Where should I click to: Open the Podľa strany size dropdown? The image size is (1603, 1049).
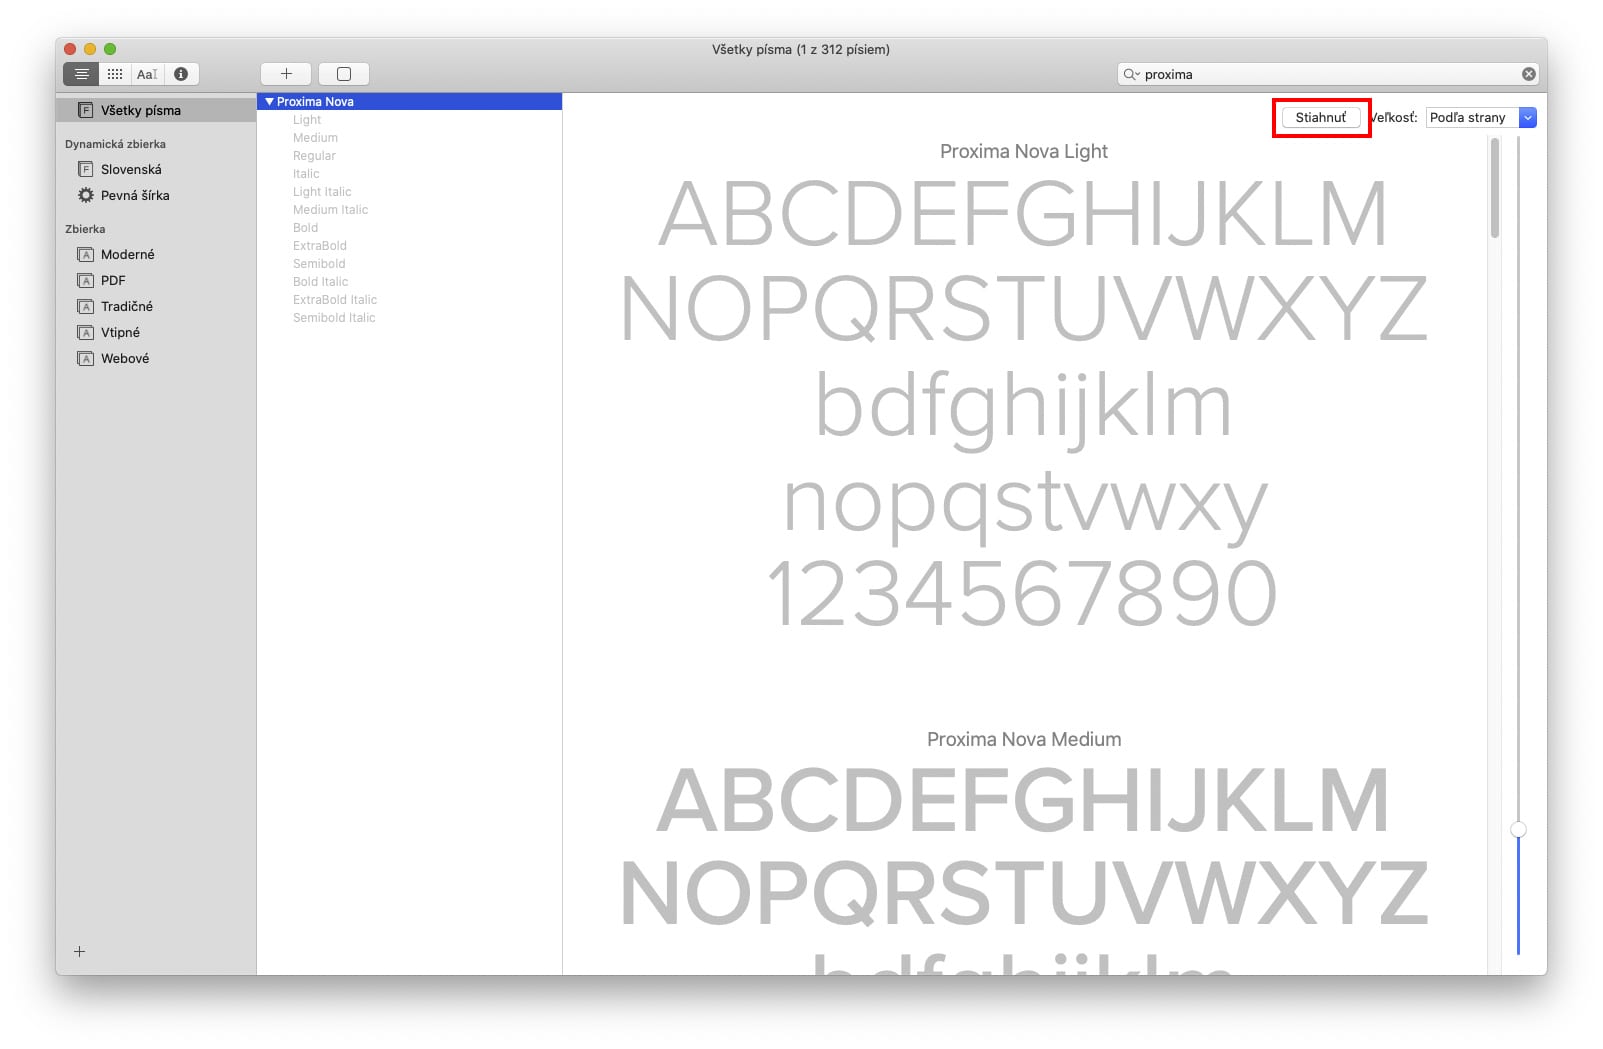coord(1481,117)
